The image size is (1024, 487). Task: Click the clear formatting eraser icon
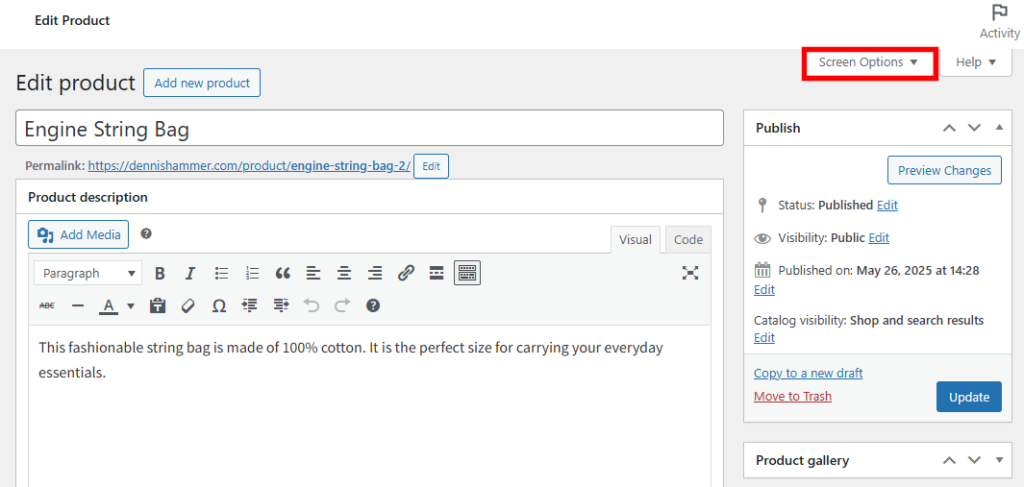188,306
